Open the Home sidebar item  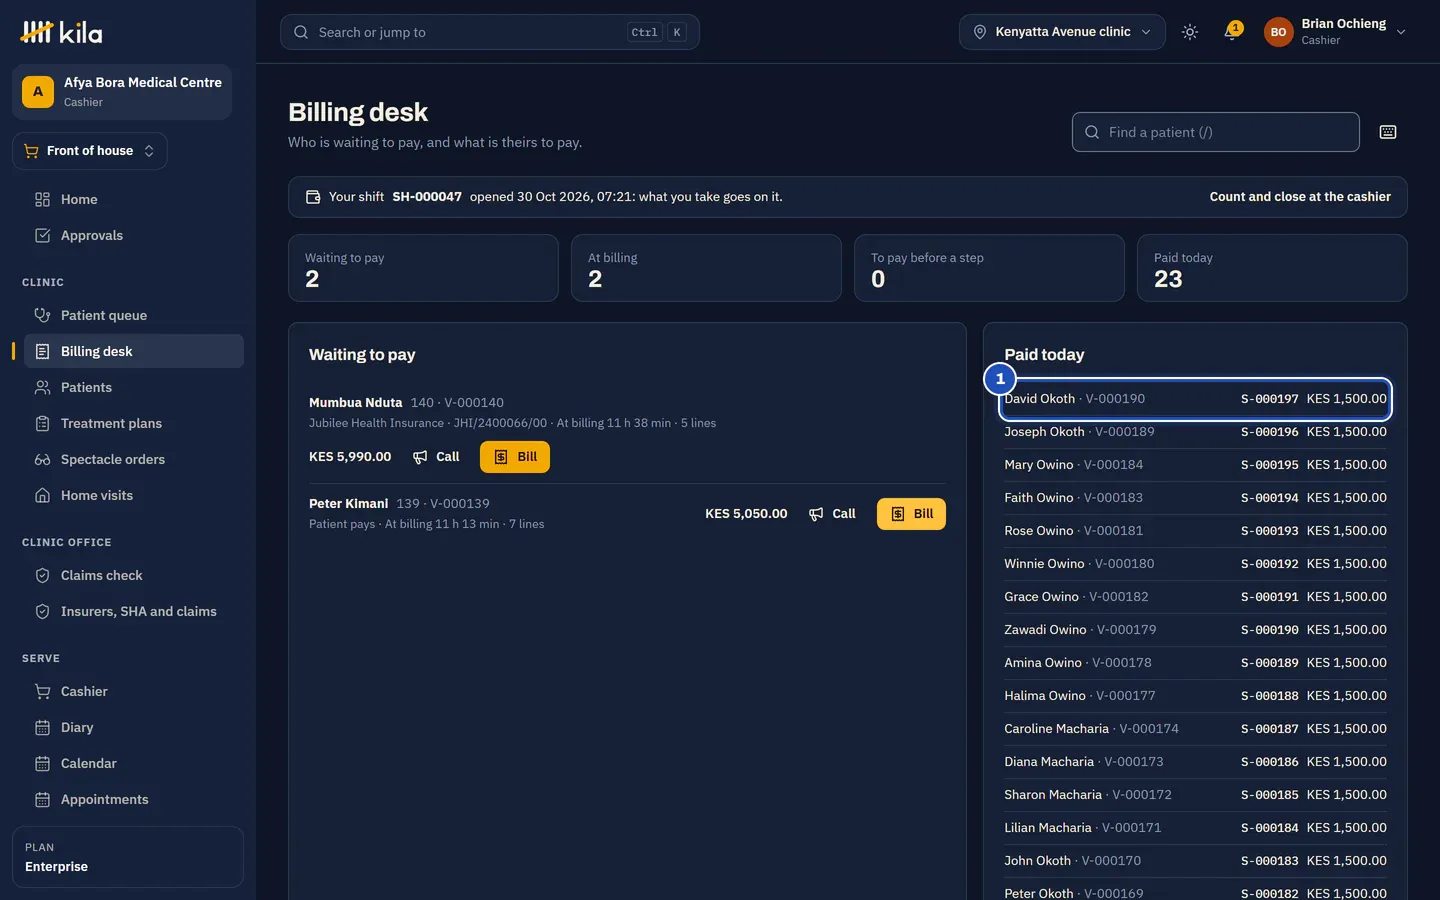pyautogui.click(x=134, y=199)
